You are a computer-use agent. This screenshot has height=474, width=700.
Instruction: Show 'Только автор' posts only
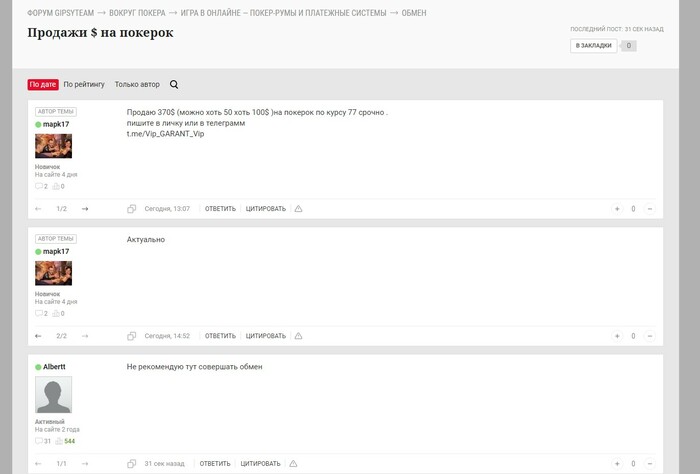click(x=137, y=84)
